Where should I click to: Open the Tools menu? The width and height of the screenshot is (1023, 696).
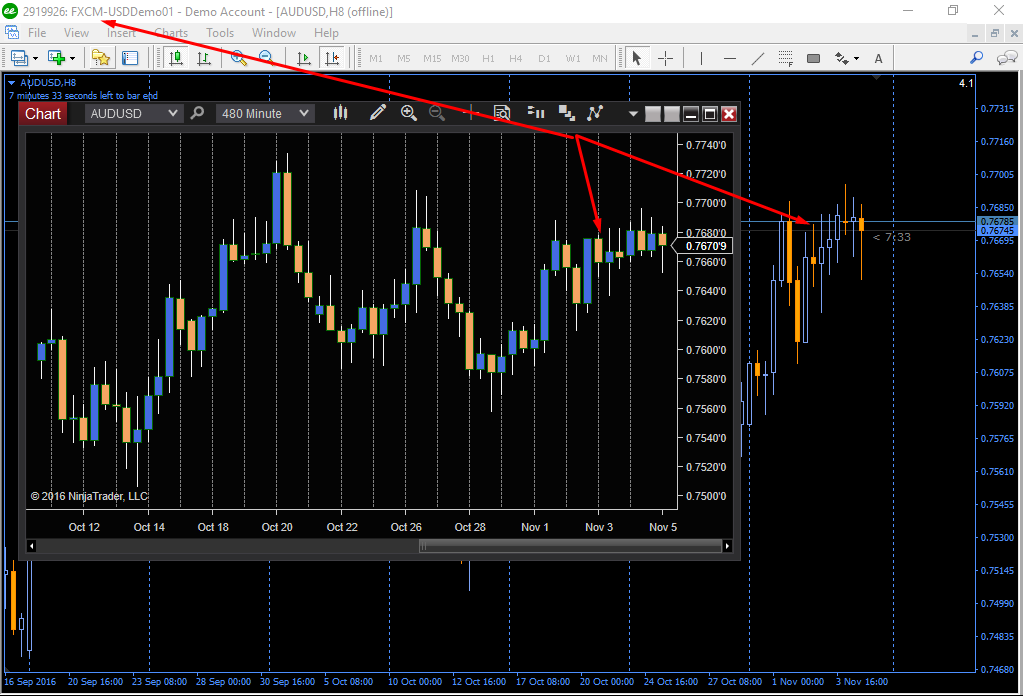coord(220,33)
